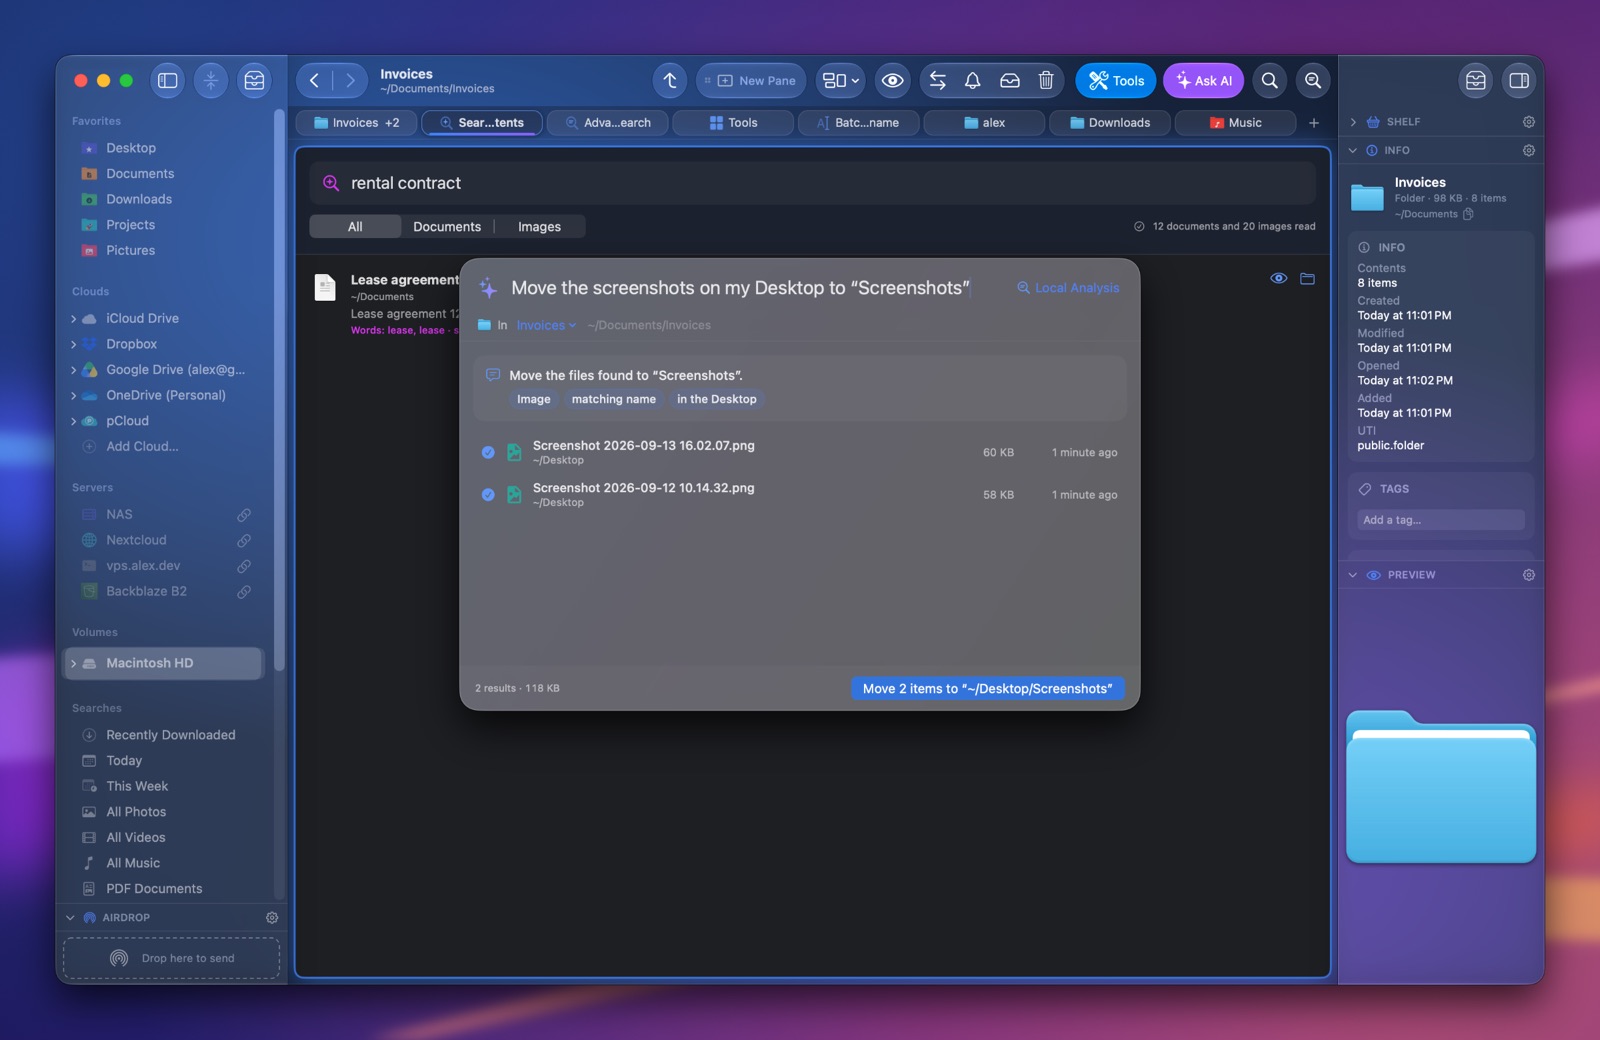
Task: Open the INFO section settings gear
Action: [x=1528, y=150]
